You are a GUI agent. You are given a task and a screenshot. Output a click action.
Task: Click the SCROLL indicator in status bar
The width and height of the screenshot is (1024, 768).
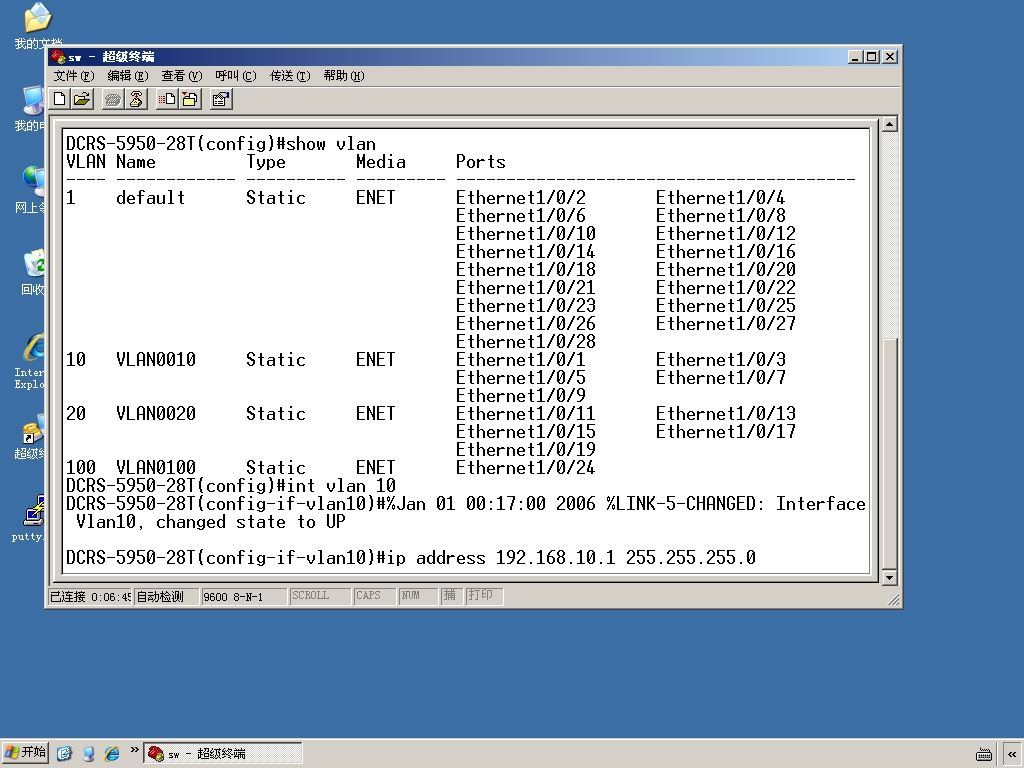coord(319,596)
